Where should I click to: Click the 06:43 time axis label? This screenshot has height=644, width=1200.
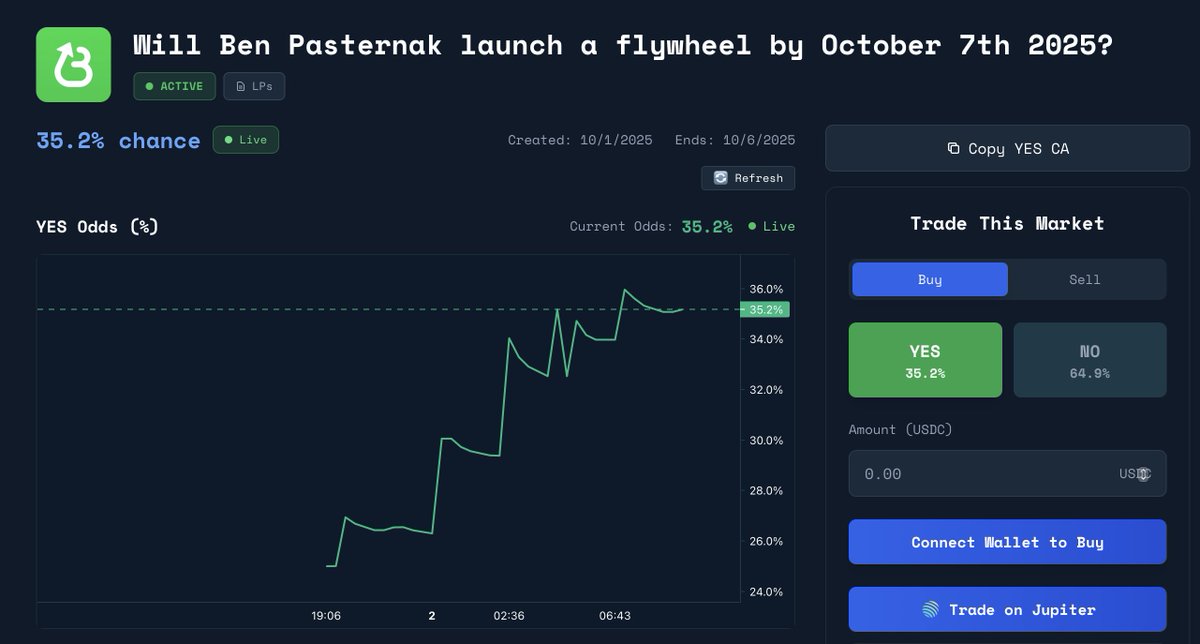coord(615,616)
